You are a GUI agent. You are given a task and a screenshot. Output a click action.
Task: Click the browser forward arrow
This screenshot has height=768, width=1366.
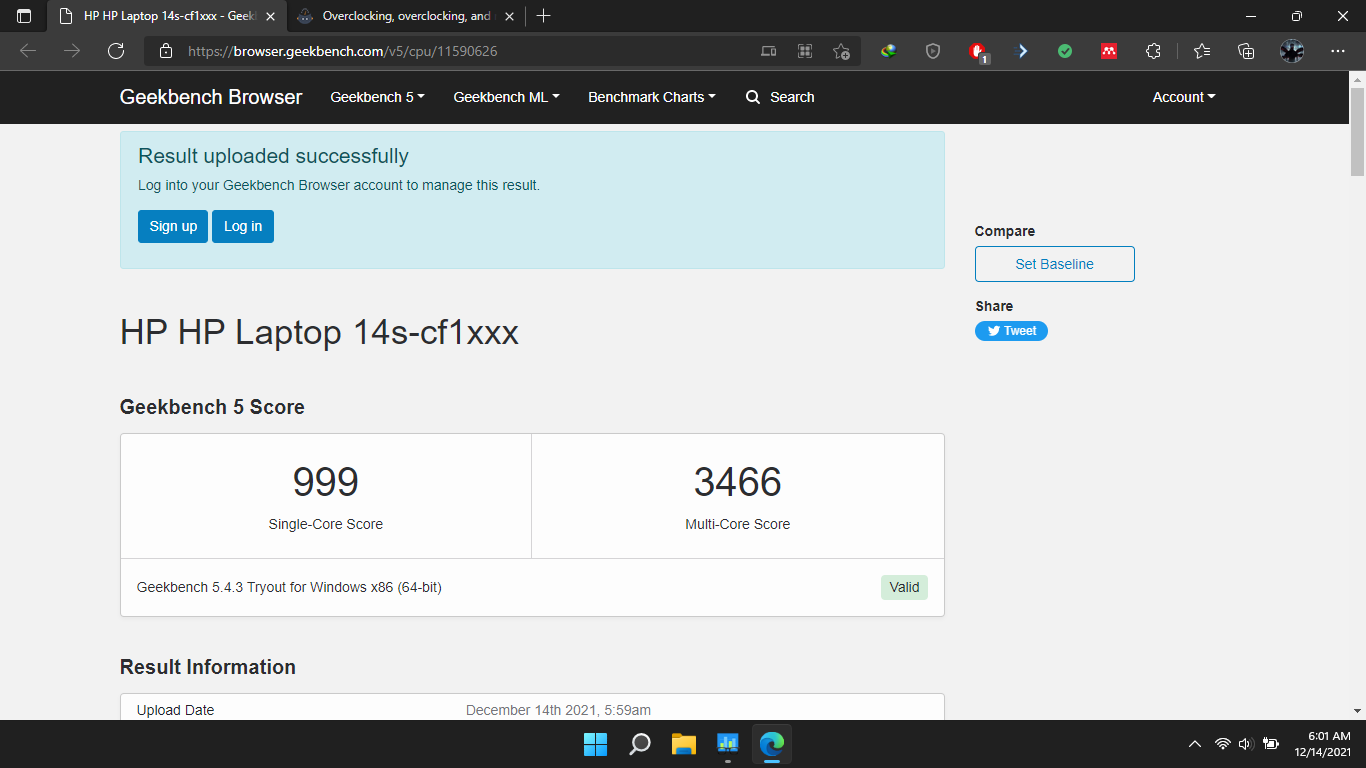point(72,51)
